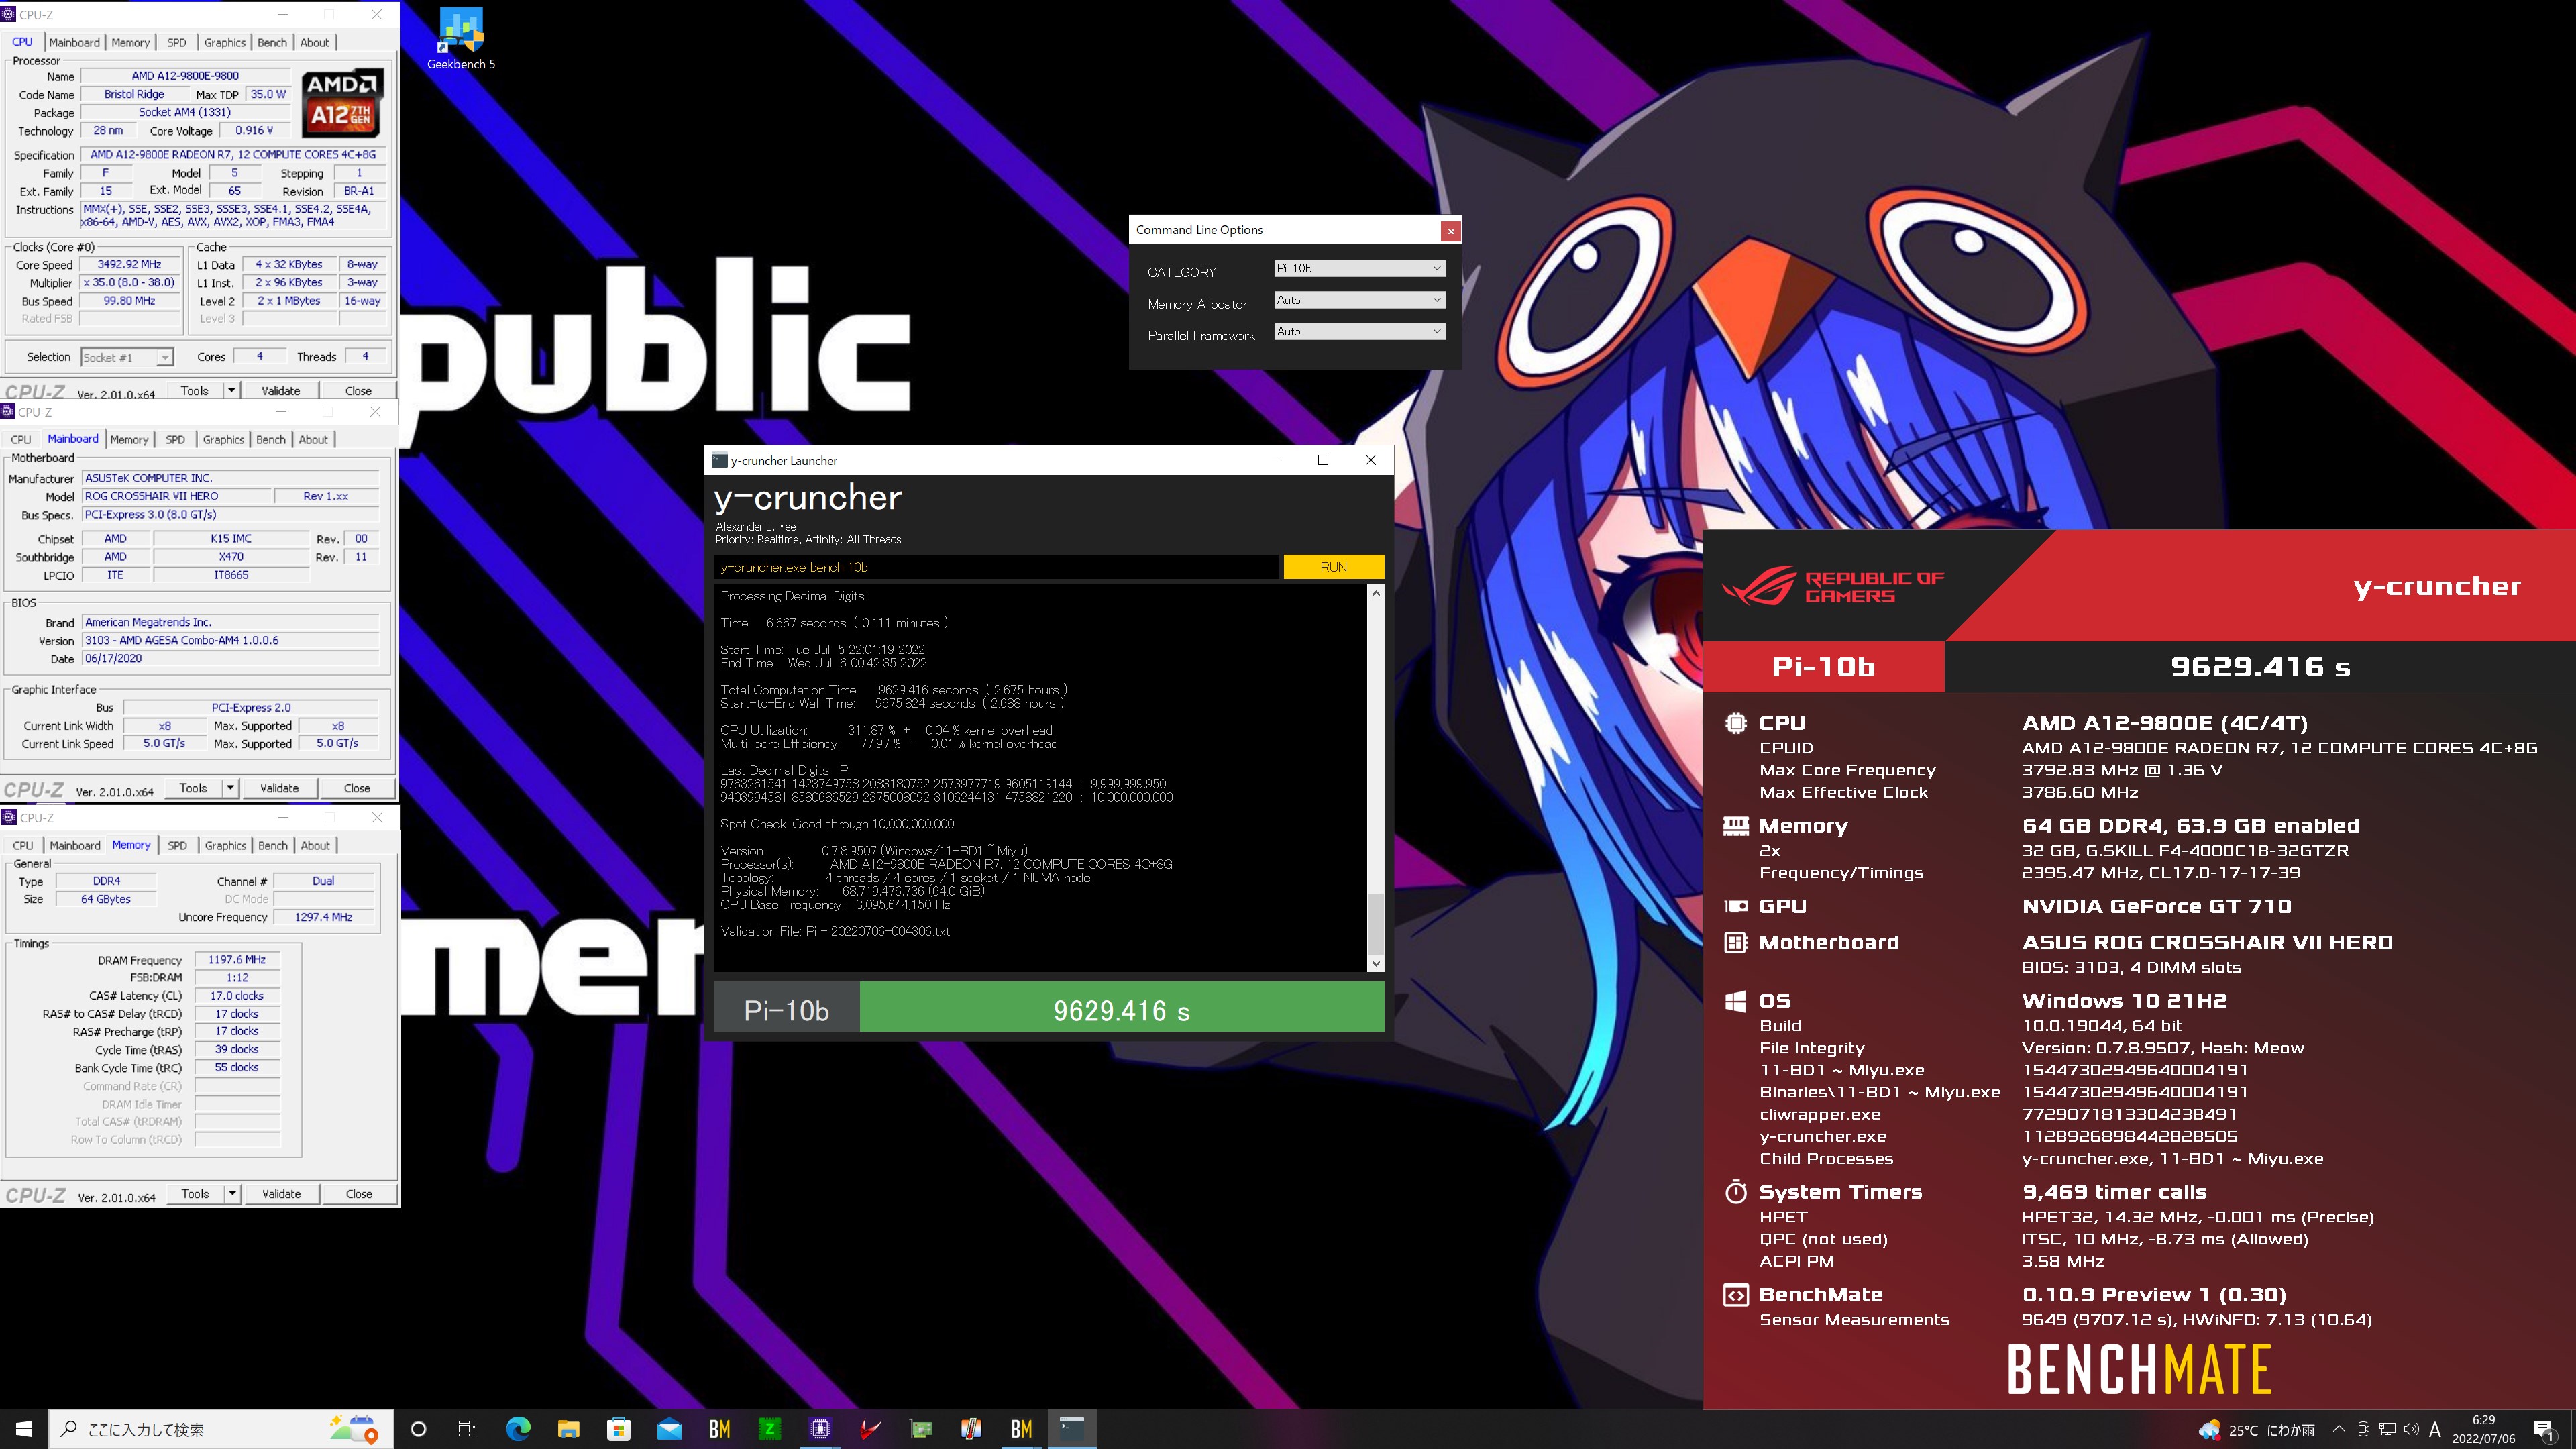This screenshot has height=1449, width=2576.
Task: Click the search icon in the taskbar search box
Action: pyautogui.click(x=69, y=1429)
